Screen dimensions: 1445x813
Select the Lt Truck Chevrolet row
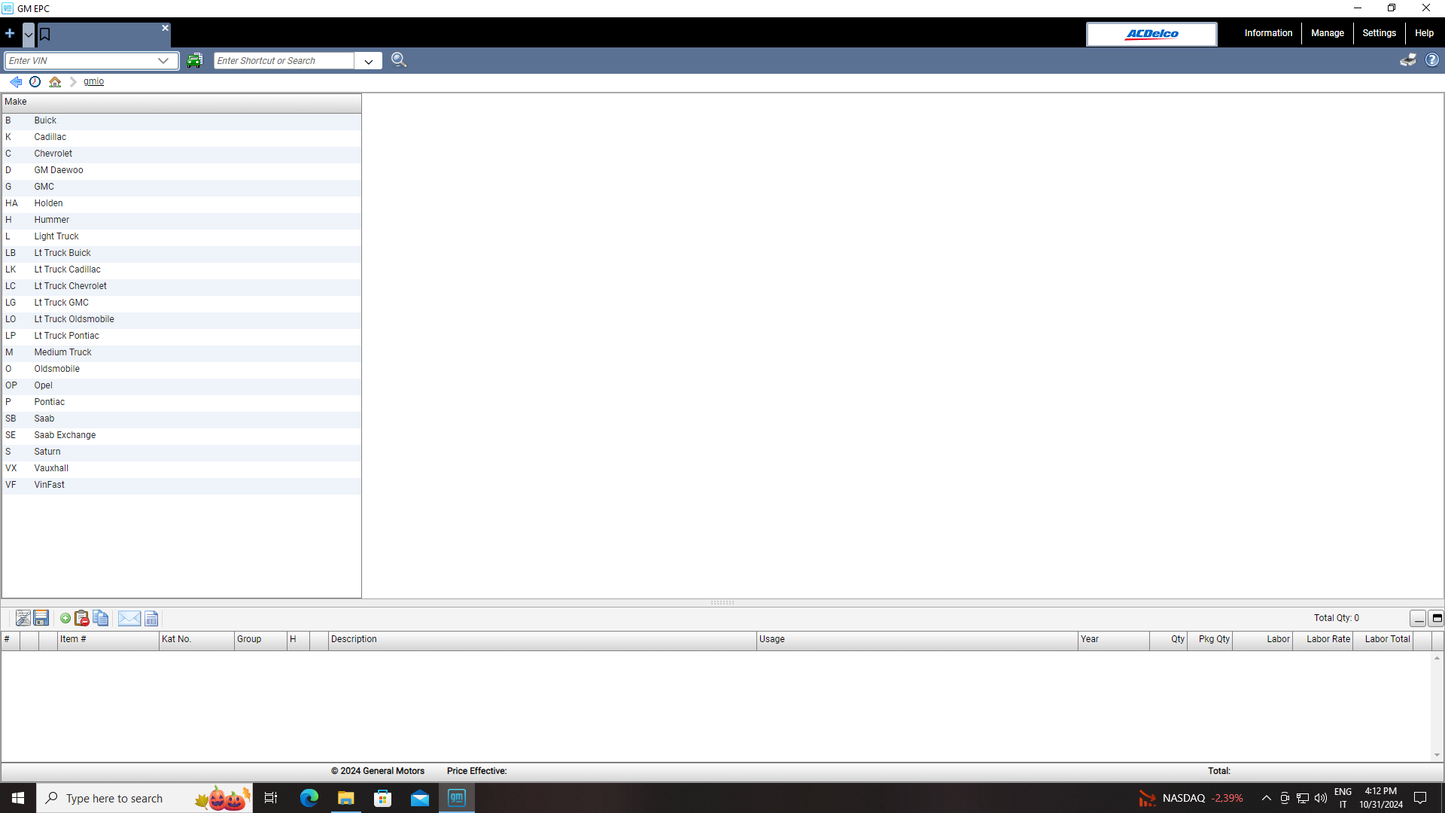(x=181, y=286)
